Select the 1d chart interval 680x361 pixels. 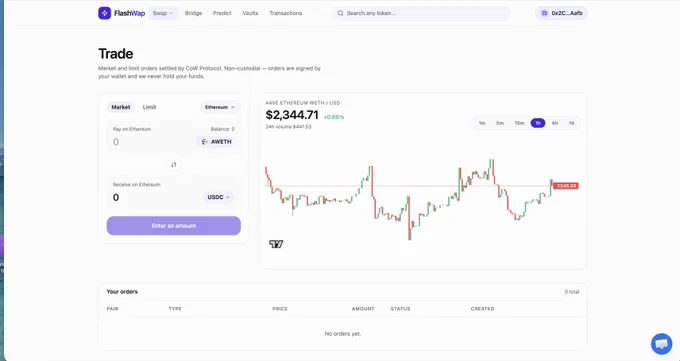(572, 123)
